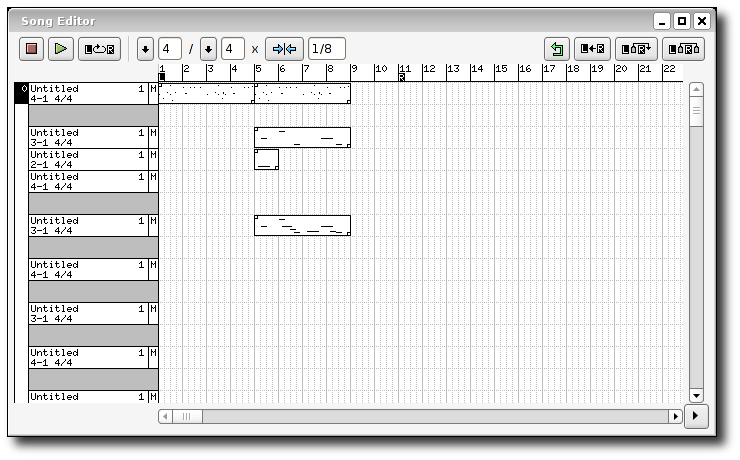Open the beats-per-bar dropdown arrow
740x460 pixels.
tap(145, 49)
